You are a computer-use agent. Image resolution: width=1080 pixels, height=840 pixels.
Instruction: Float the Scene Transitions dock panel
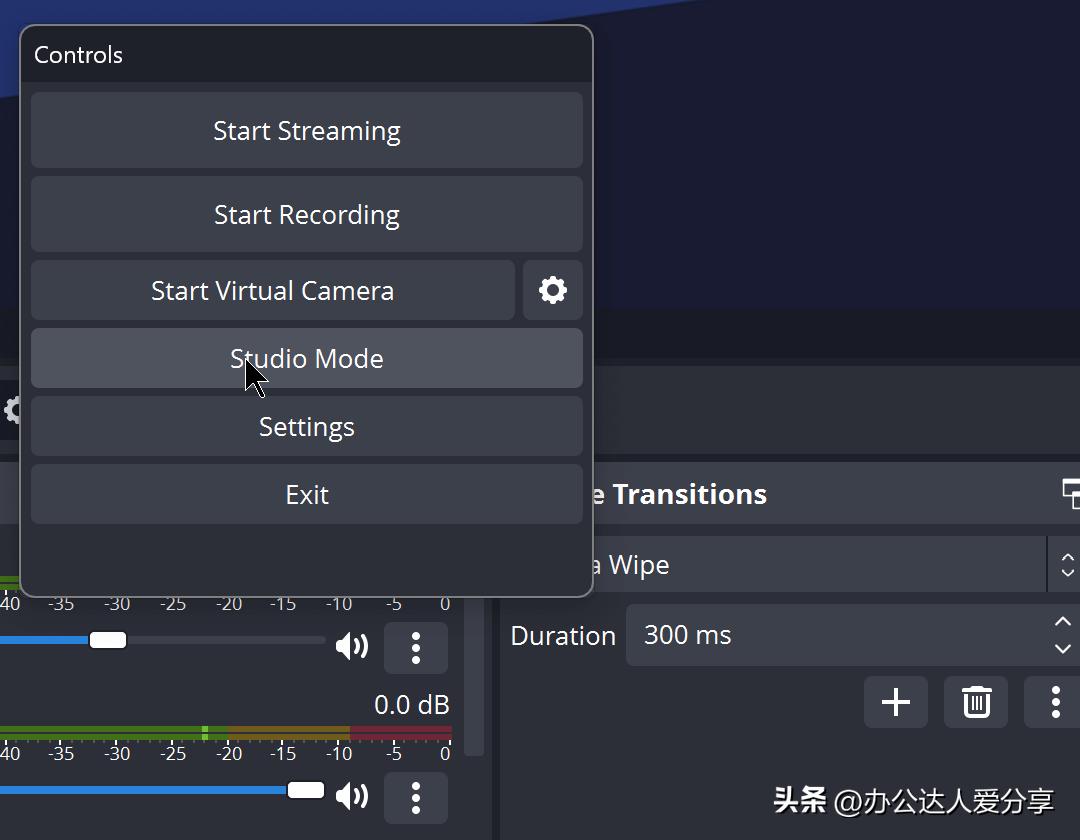click(1070, 493)
